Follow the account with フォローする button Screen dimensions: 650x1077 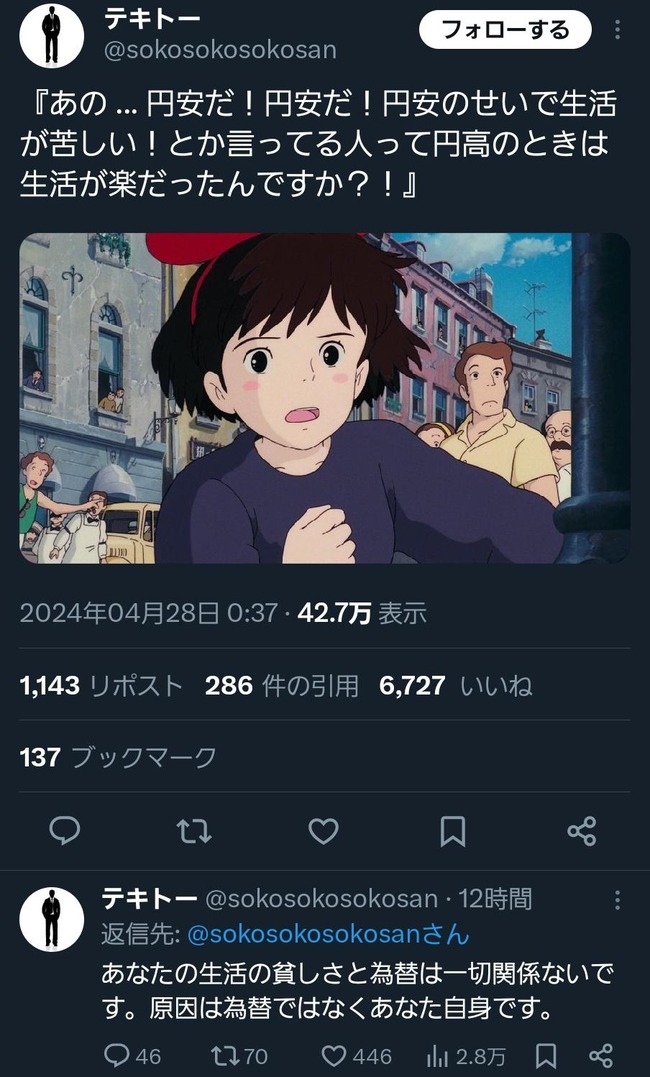[x=505, y=30]
